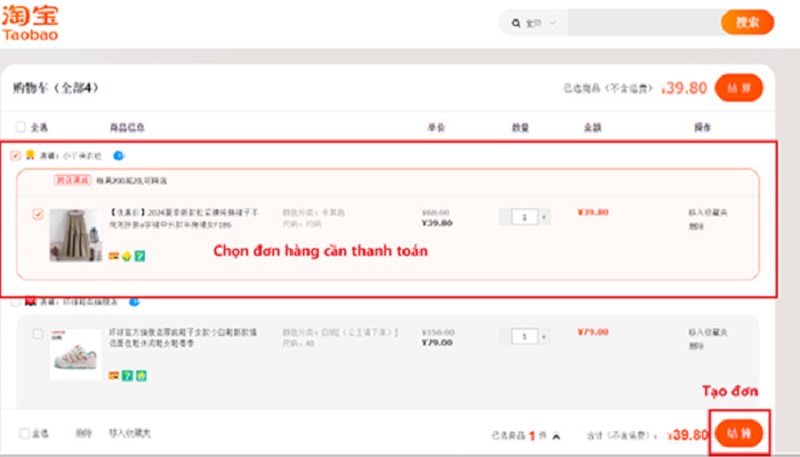Expand selected items list arrow at bottom
This screenshot has height=457, width=800.
tap(556, 435)
